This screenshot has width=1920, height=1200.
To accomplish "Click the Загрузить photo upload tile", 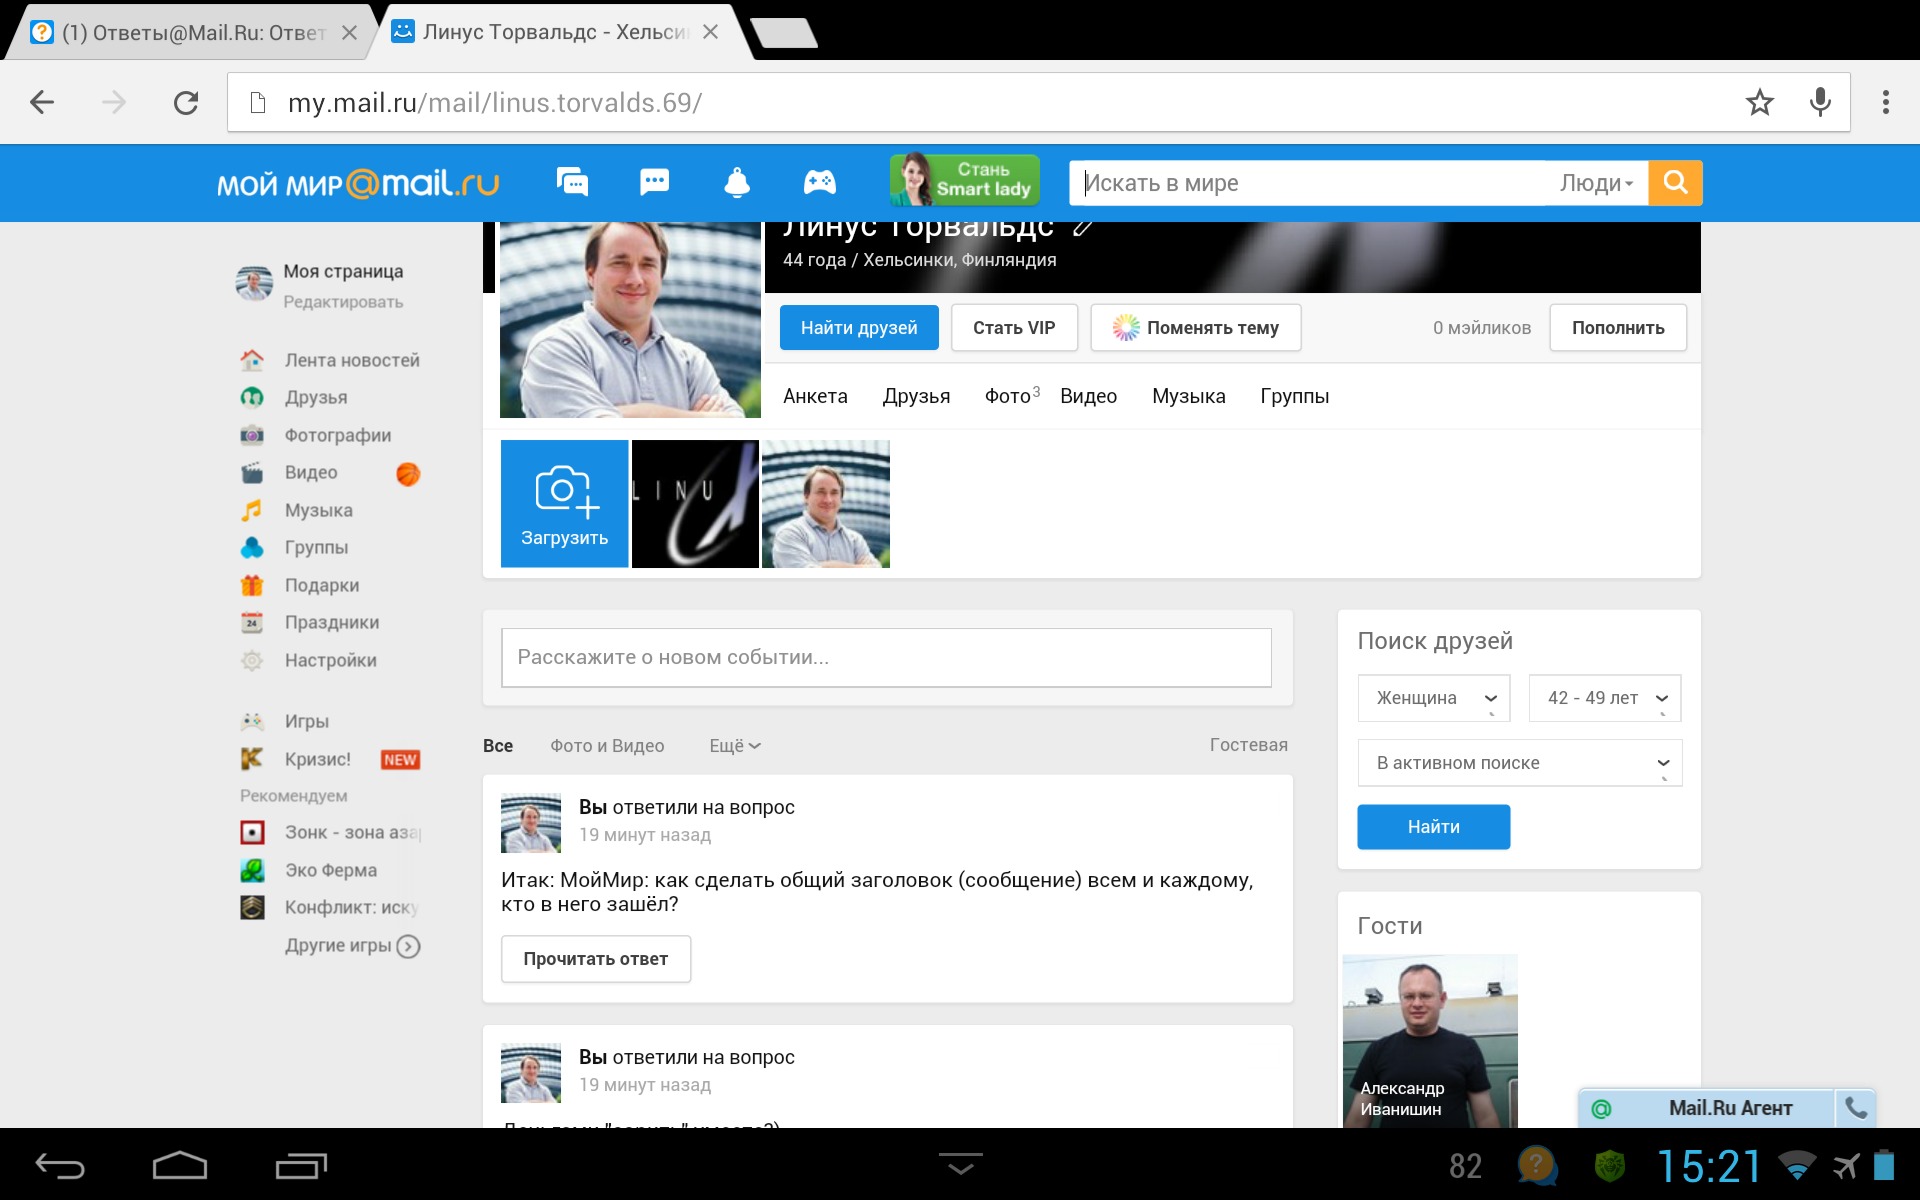I will point(564,504).
